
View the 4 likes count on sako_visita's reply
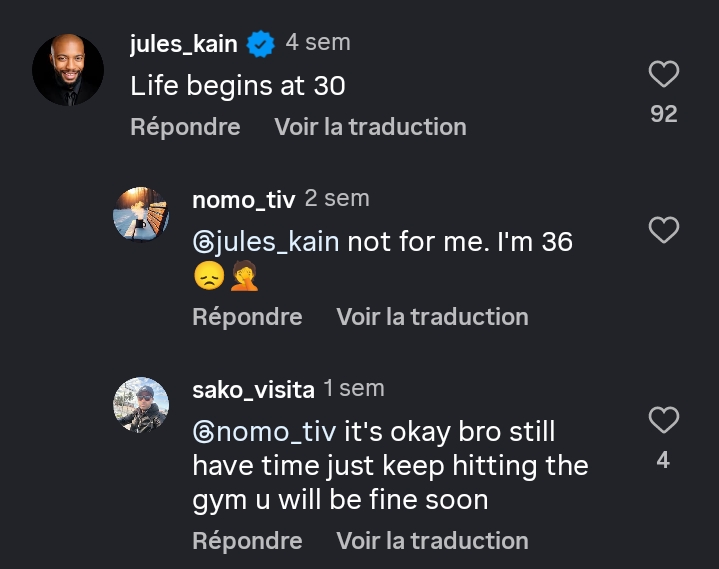click(663, 461)
